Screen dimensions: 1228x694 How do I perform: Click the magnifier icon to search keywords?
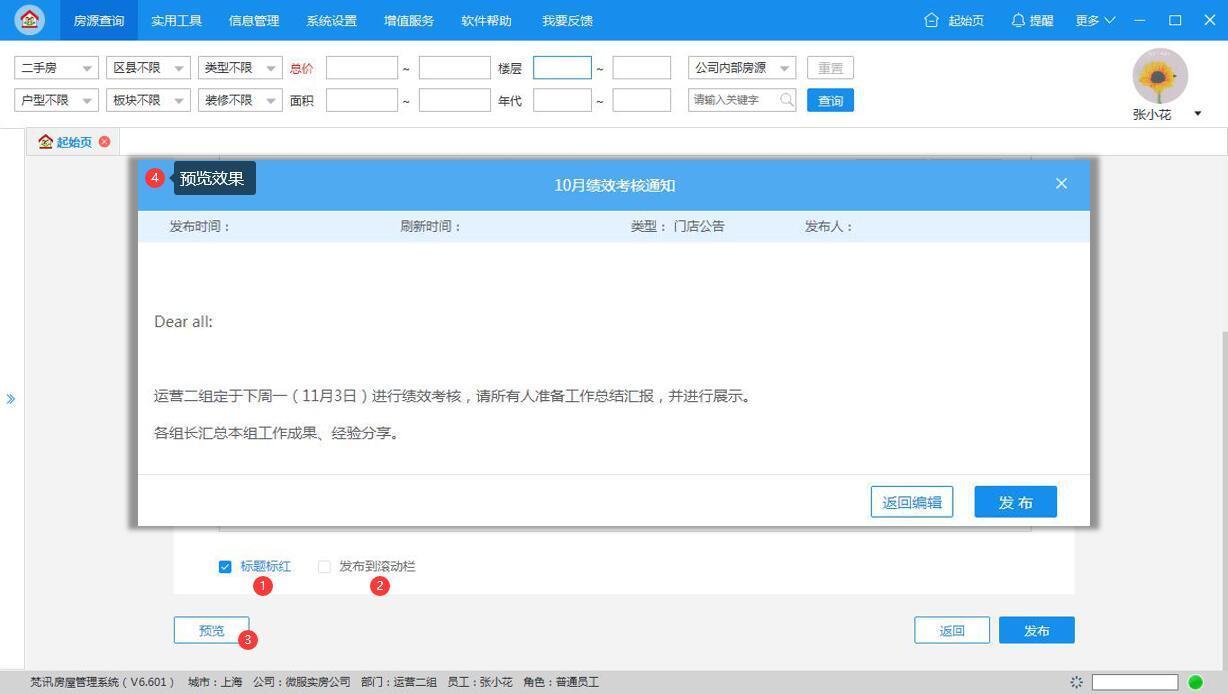(x=786, y=100)
